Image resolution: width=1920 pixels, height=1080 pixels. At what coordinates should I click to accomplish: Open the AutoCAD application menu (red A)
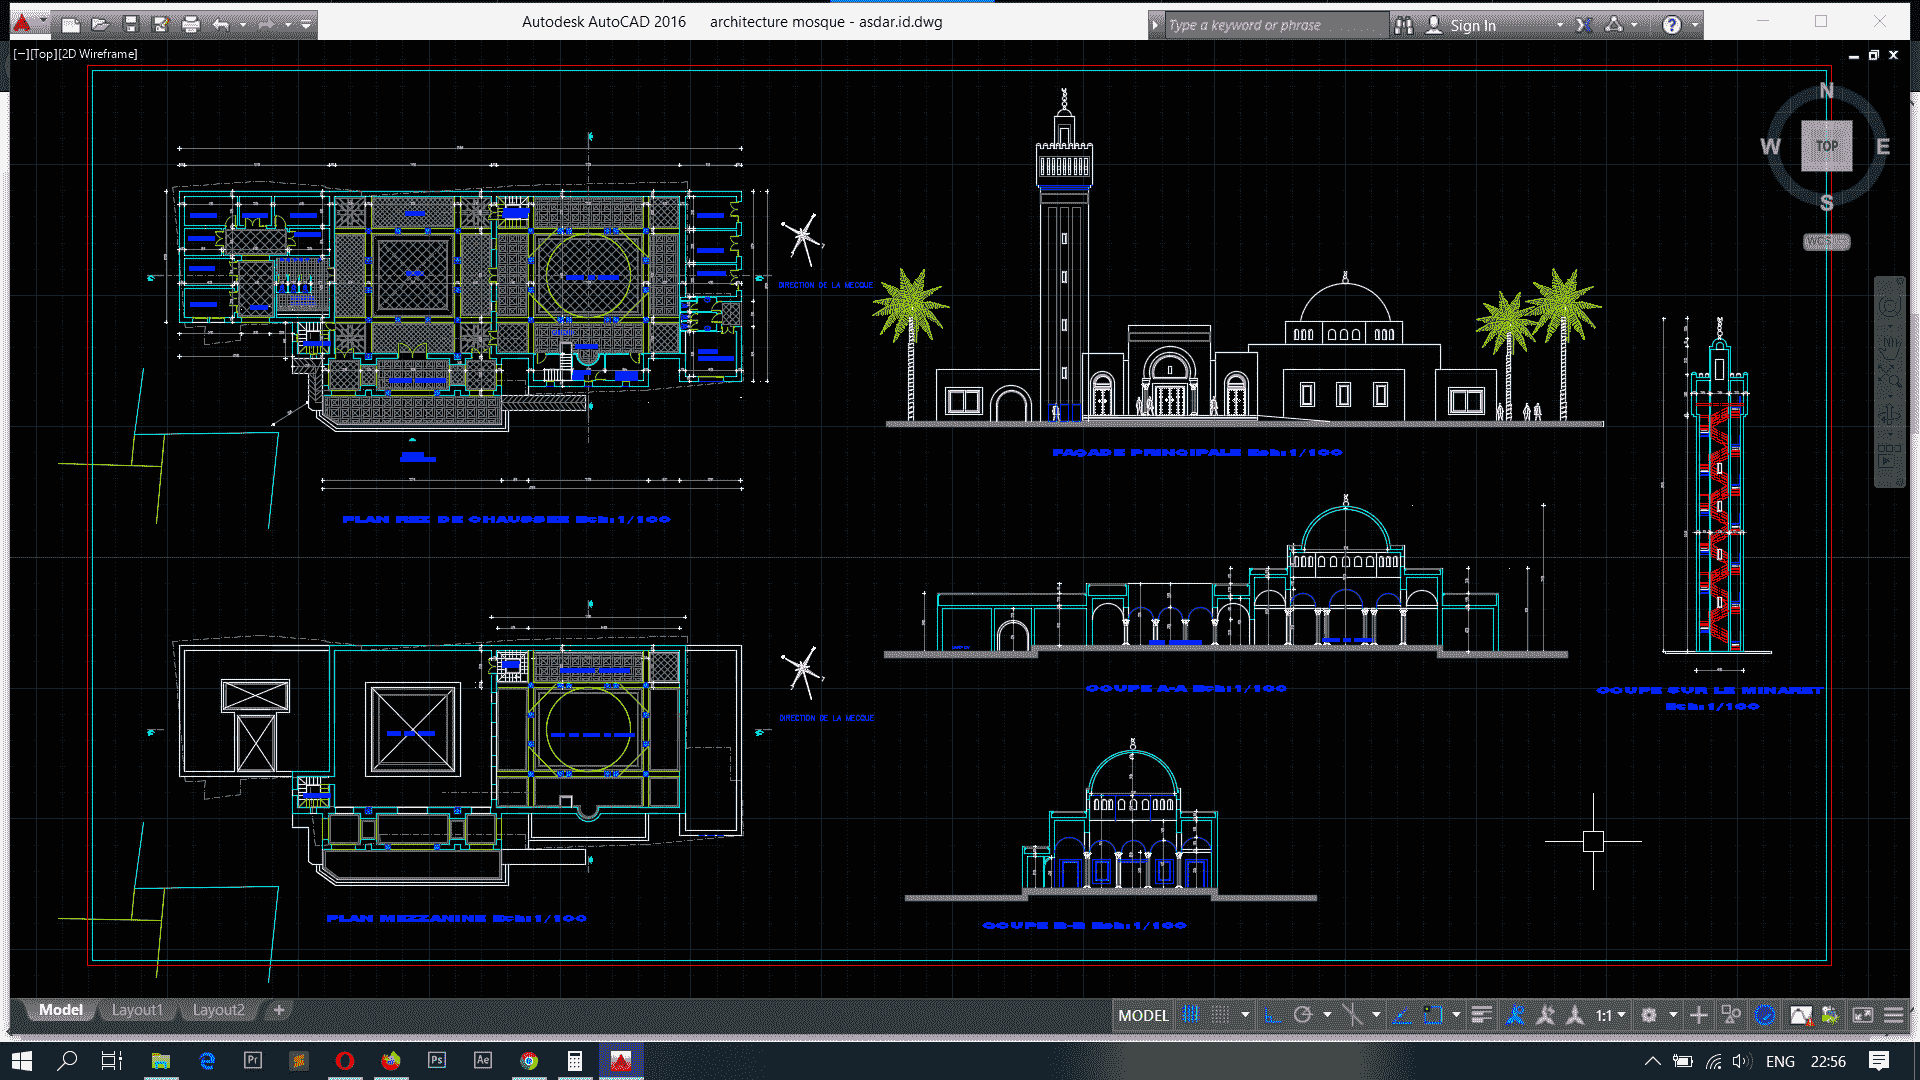click(x=22, y=23)
